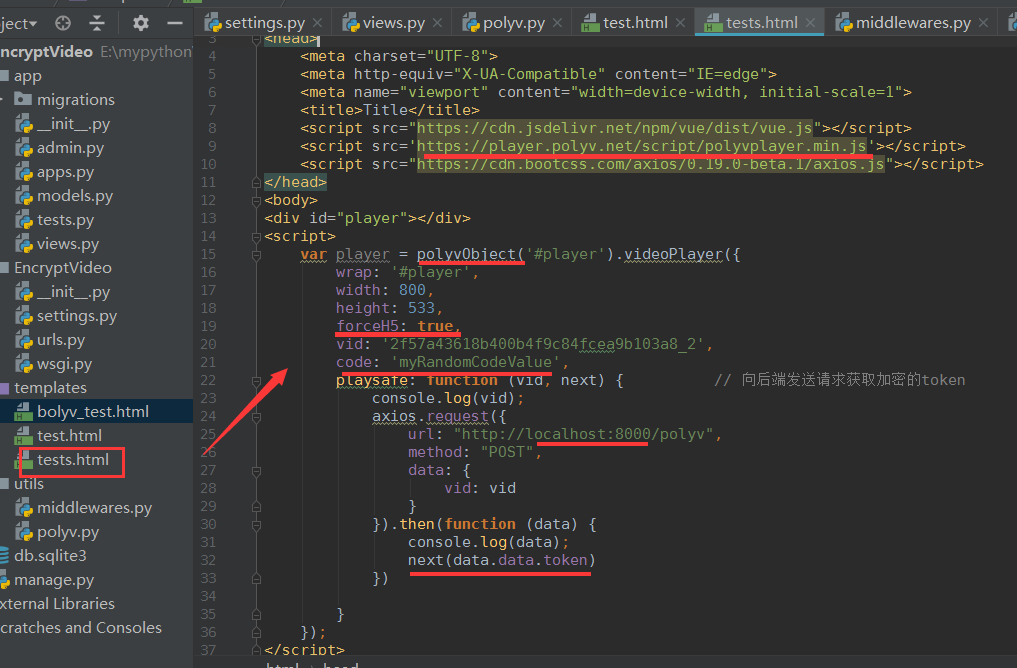Open urls.py in project tree
The height and width of the screenshot is (668, 1017).
(x=61, y=340)
